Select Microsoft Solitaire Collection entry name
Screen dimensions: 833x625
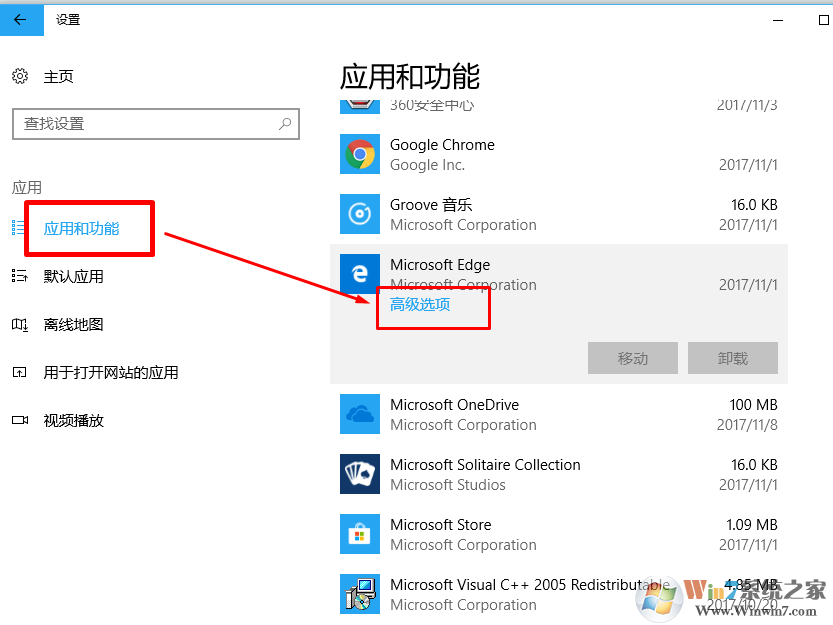[x=485, y=465]
